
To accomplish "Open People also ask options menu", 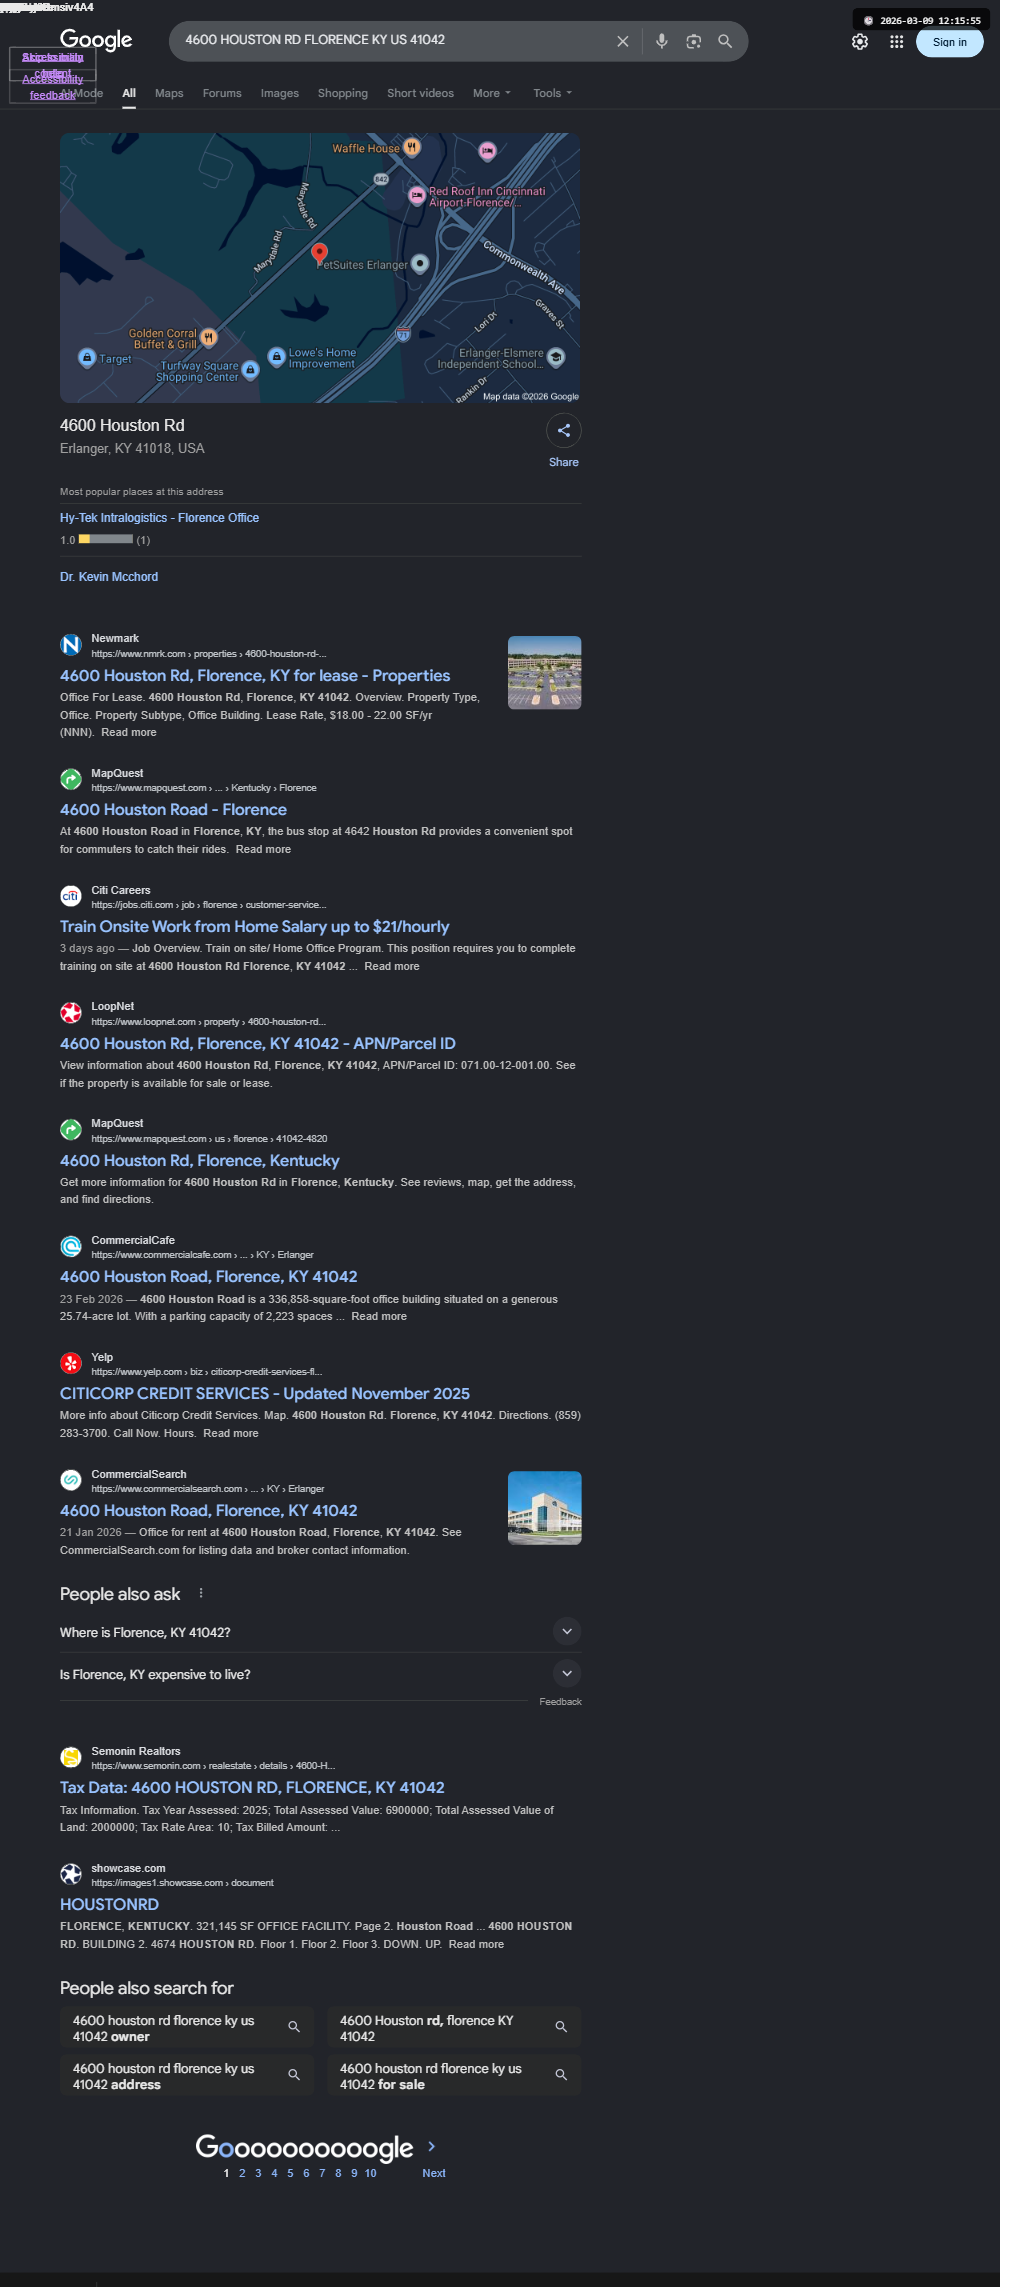I will coord(201,1593).
